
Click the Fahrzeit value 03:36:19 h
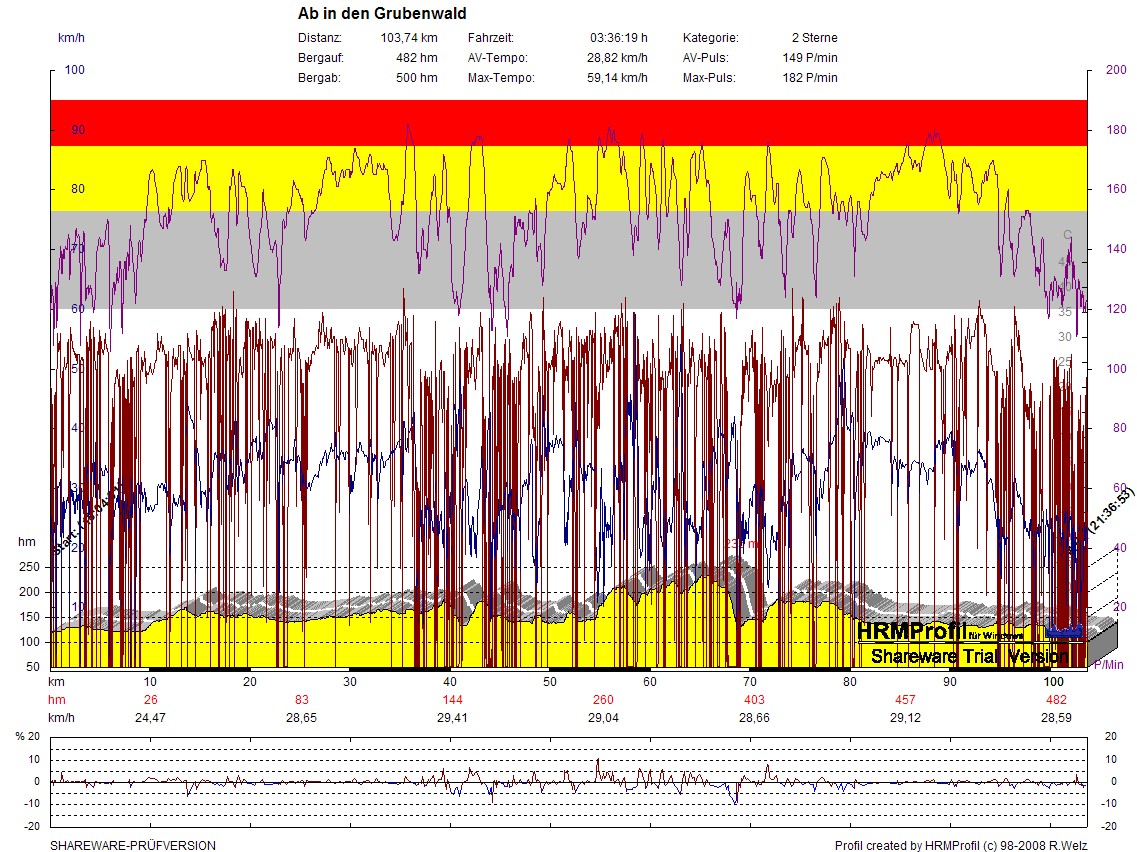pos(618,38)
